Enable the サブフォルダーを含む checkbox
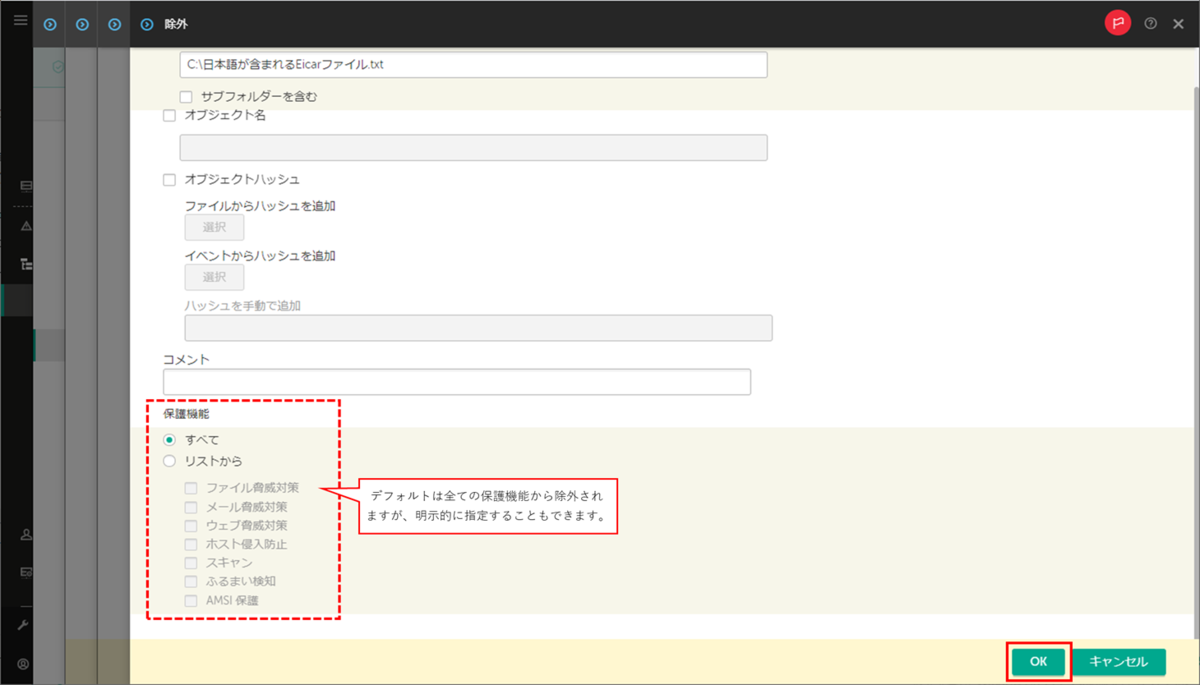The image size is (1200, 685). [x=186, y=96]
